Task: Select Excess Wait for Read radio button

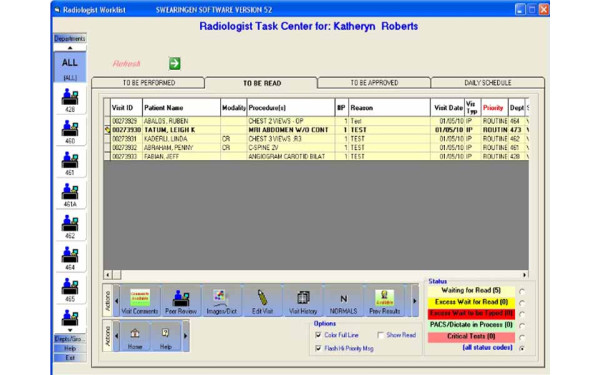Action: [x=522, y=303]
